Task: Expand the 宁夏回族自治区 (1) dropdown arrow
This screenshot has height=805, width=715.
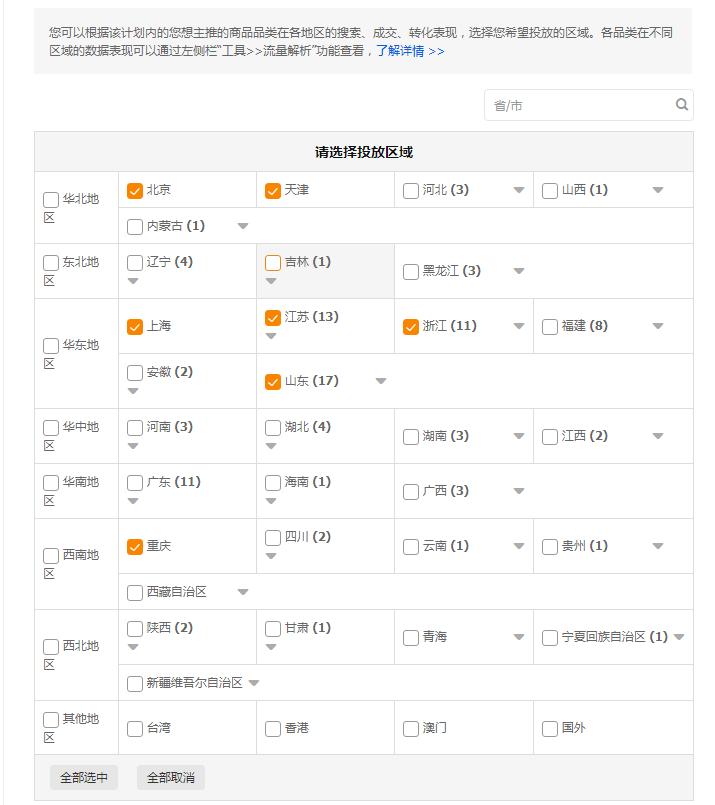Action: point(679,637)
